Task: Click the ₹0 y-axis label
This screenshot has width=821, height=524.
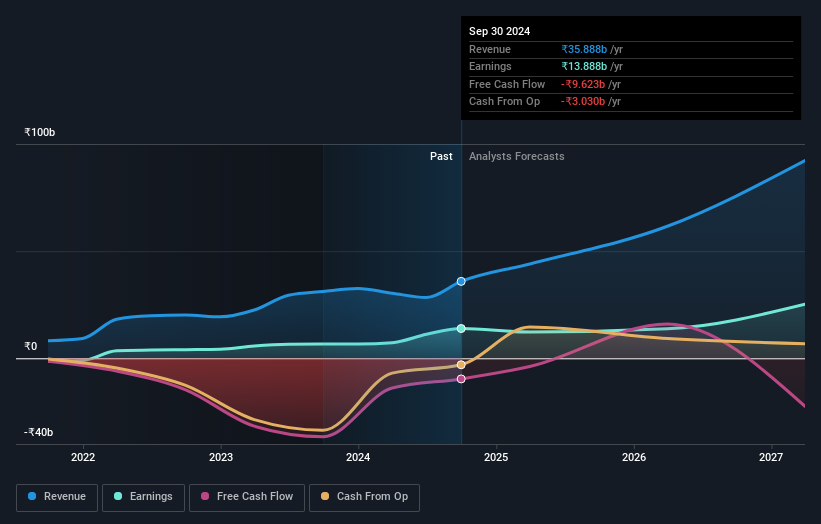Action: pyautogui.click(x=31, y=347)
